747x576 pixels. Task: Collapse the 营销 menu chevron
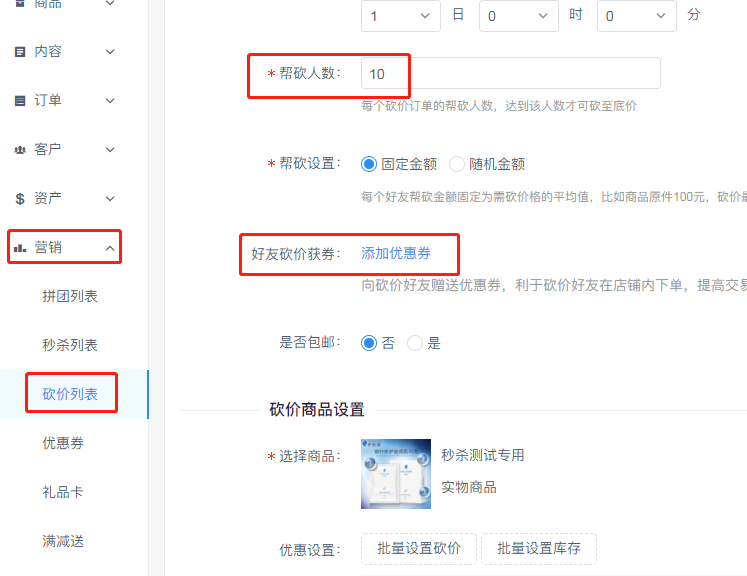(110, 248)
